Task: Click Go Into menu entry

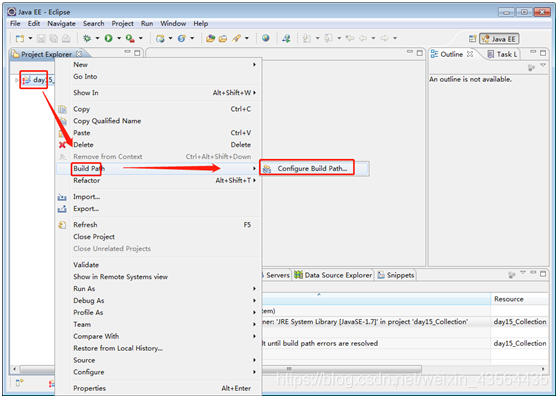Action: (x=159, y=77)
